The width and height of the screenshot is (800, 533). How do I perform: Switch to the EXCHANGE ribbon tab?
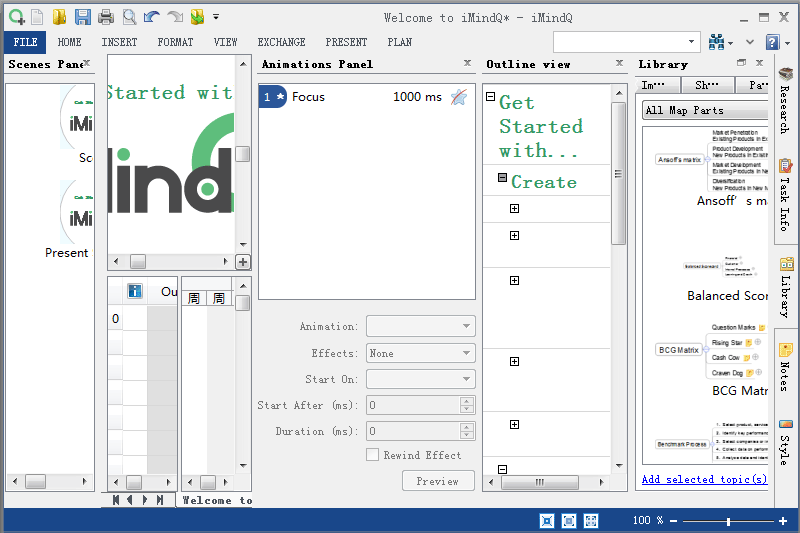[281, 42]
